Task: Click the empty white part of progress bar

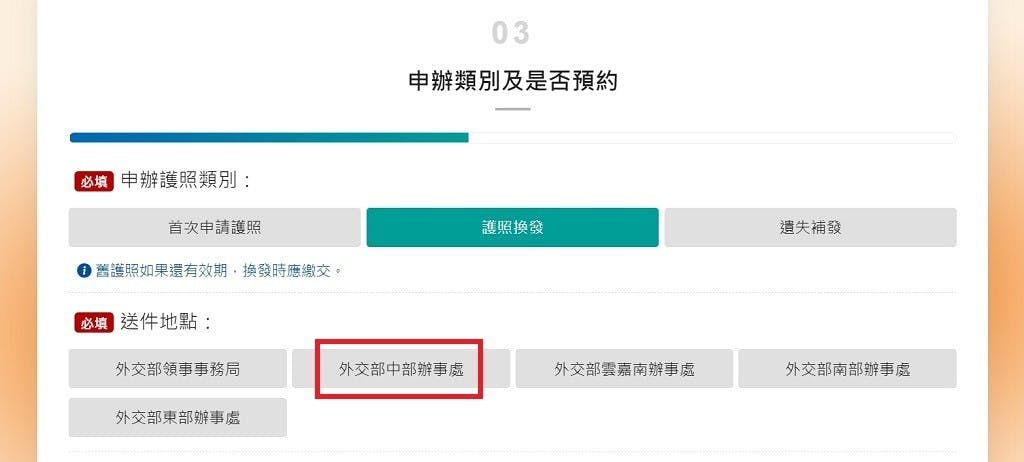Action: tap(712, 138)
